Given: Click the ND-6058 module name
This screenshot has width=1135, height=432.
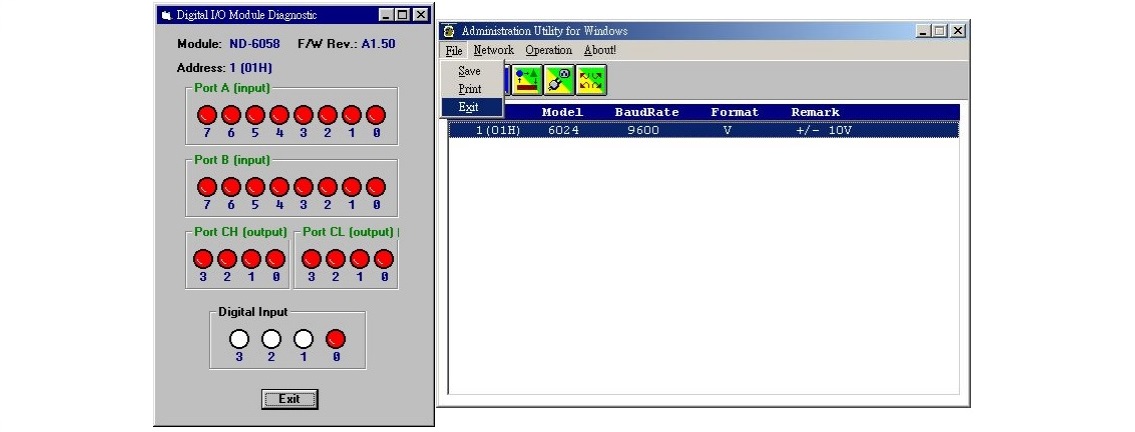Looking at the screenshot, I should pyautogui.click(x=255, y=44).
